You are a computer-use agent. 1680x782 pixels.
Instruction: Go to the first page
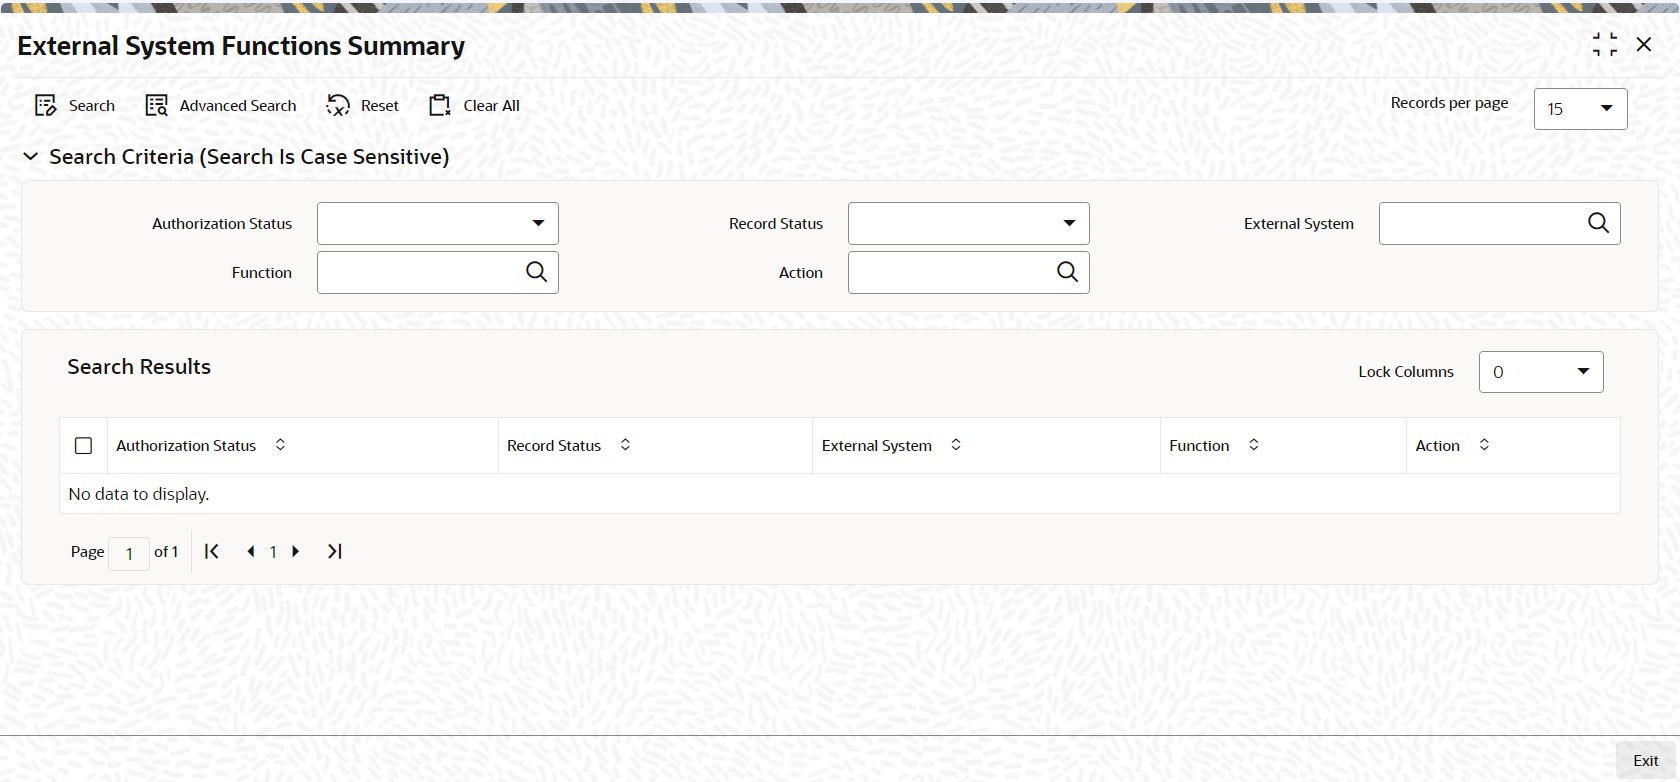click(x=211, y=551)
